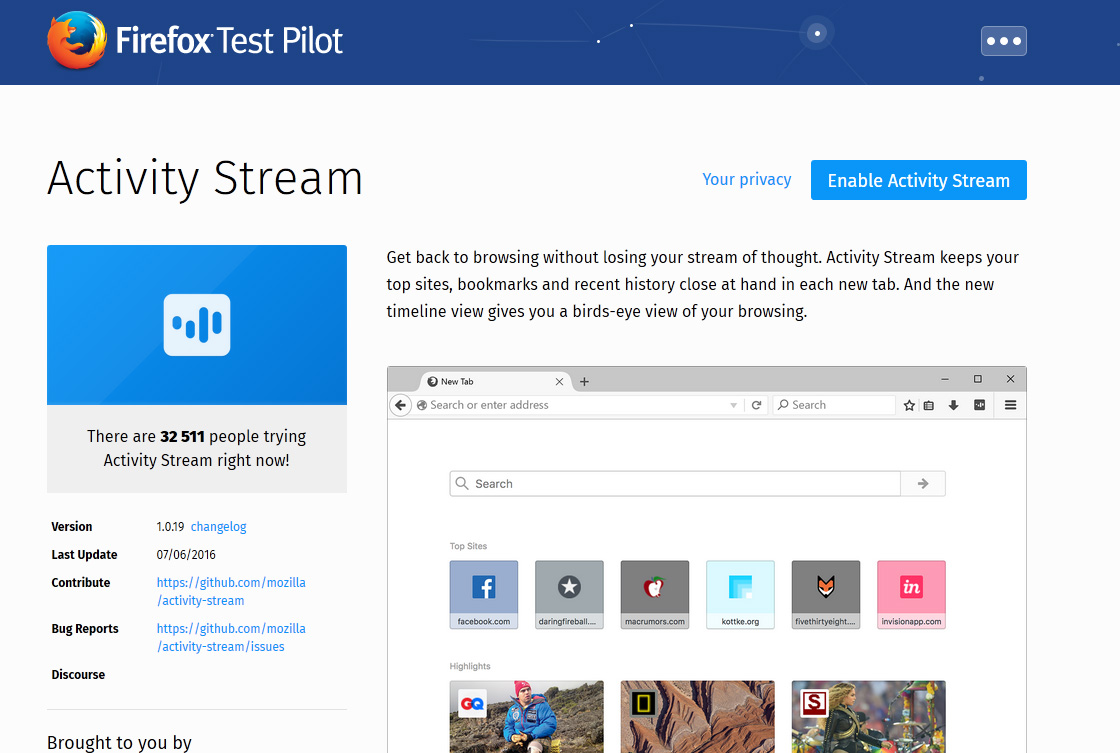Image resolution: width=1120 pixels, height=753 pixels.
Task: Click the Top Sites heading
Action: pos(468,546)
